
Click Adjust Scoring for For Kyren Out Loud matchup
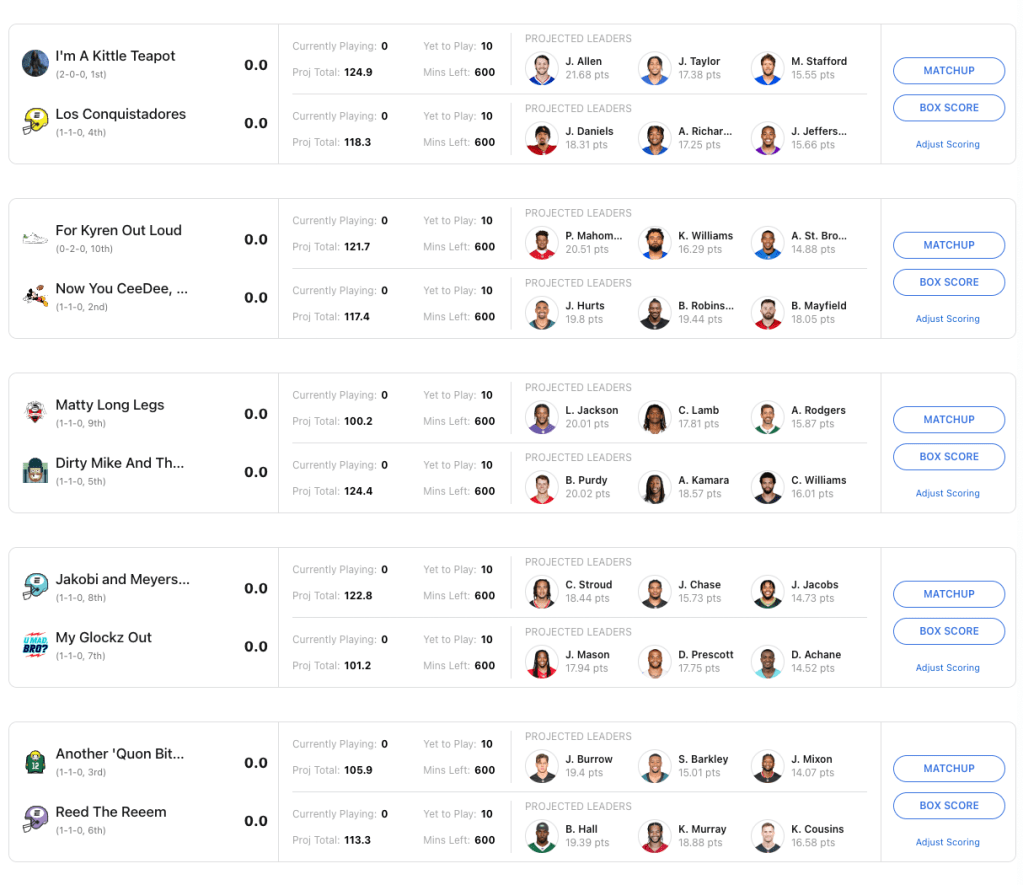pyautogui.click(x=947, y=319)
